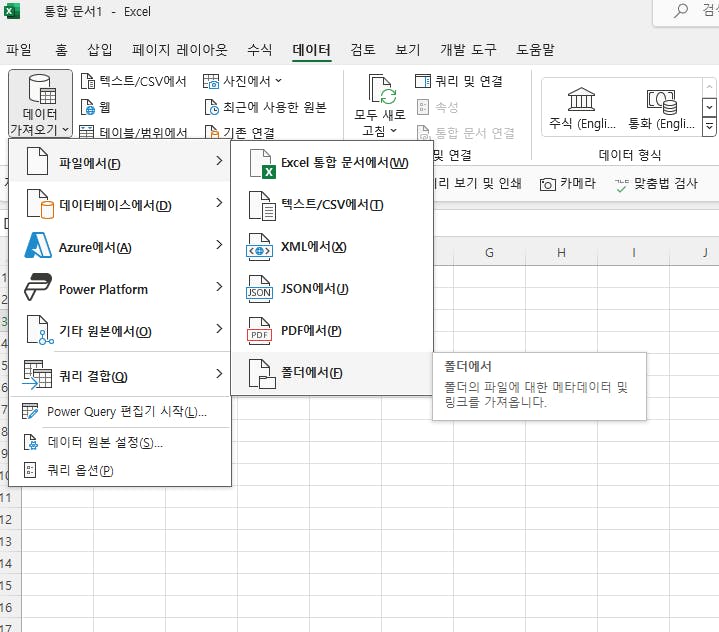Screen dimensions: 719x632
Task: Choose 폴더에서(F) in submenu
Action: [x=332, y=373]
